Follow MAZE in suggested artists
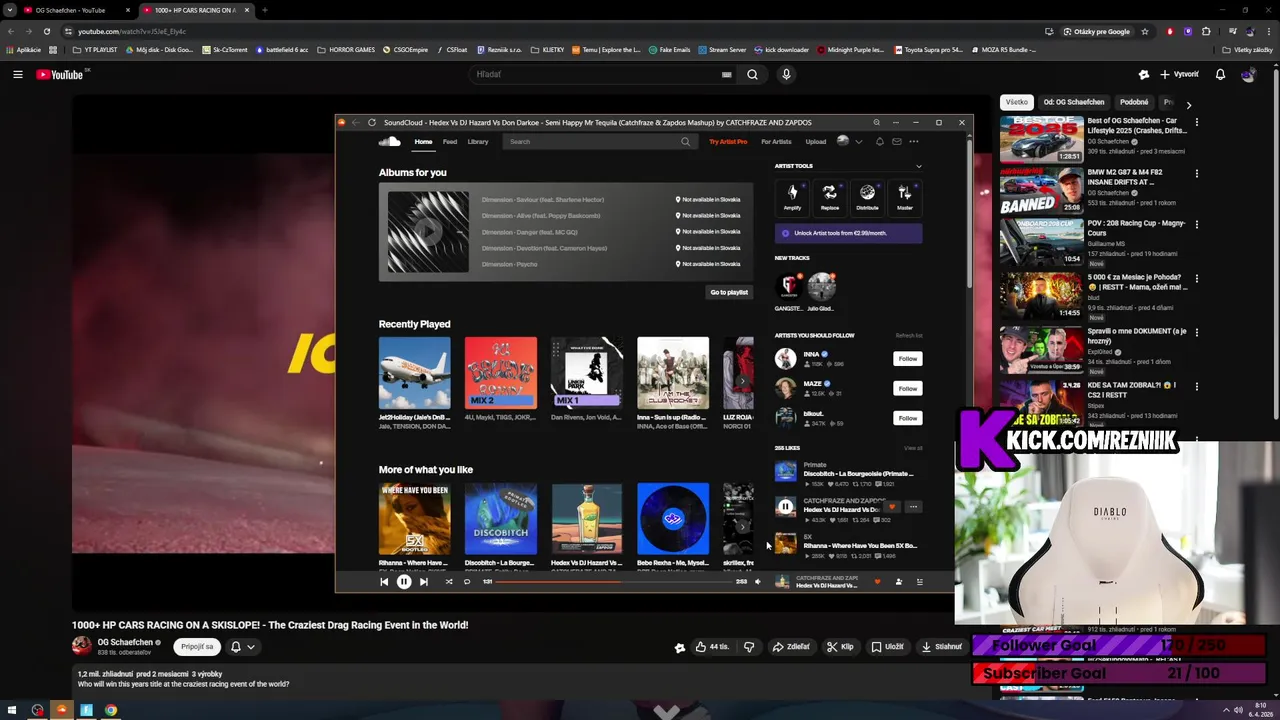The height and width of the screenshot is (720, 1280). click(x=907, y=388)
